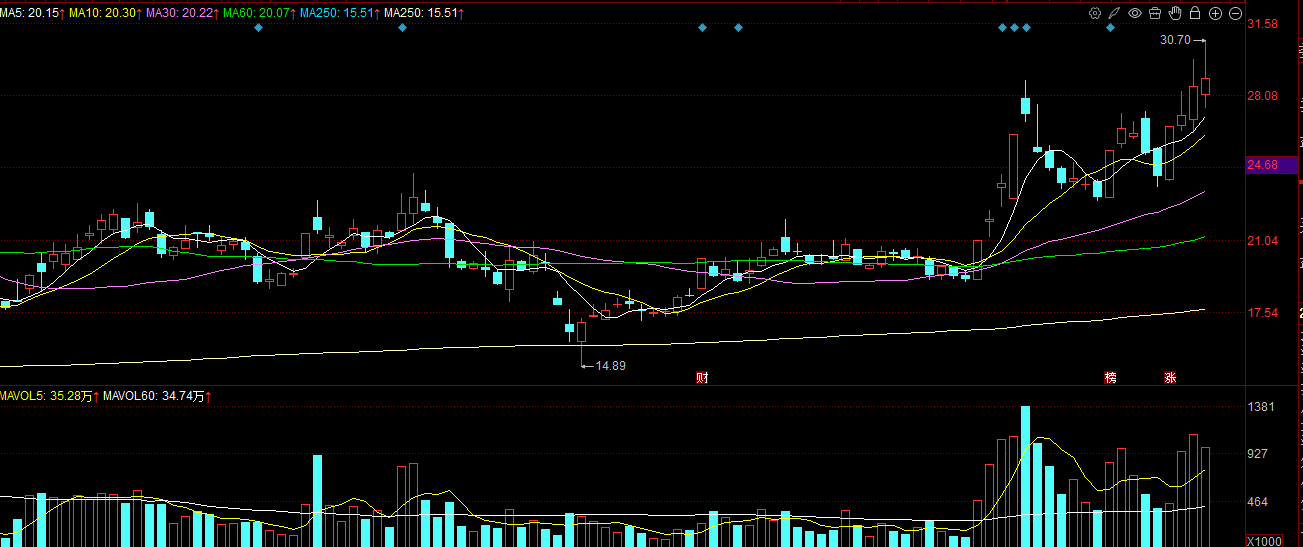
Task: Click the 1381 volume axis value
Action: point(1261,407)
